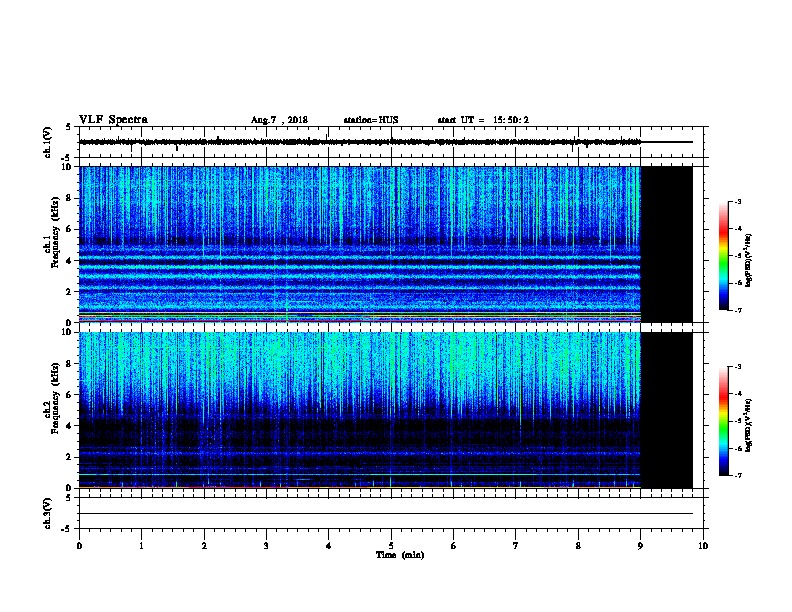792x612 pixels.
Task: Click the ch.1 "Frequency (kHz)" axis label
Action: (55, 232)
